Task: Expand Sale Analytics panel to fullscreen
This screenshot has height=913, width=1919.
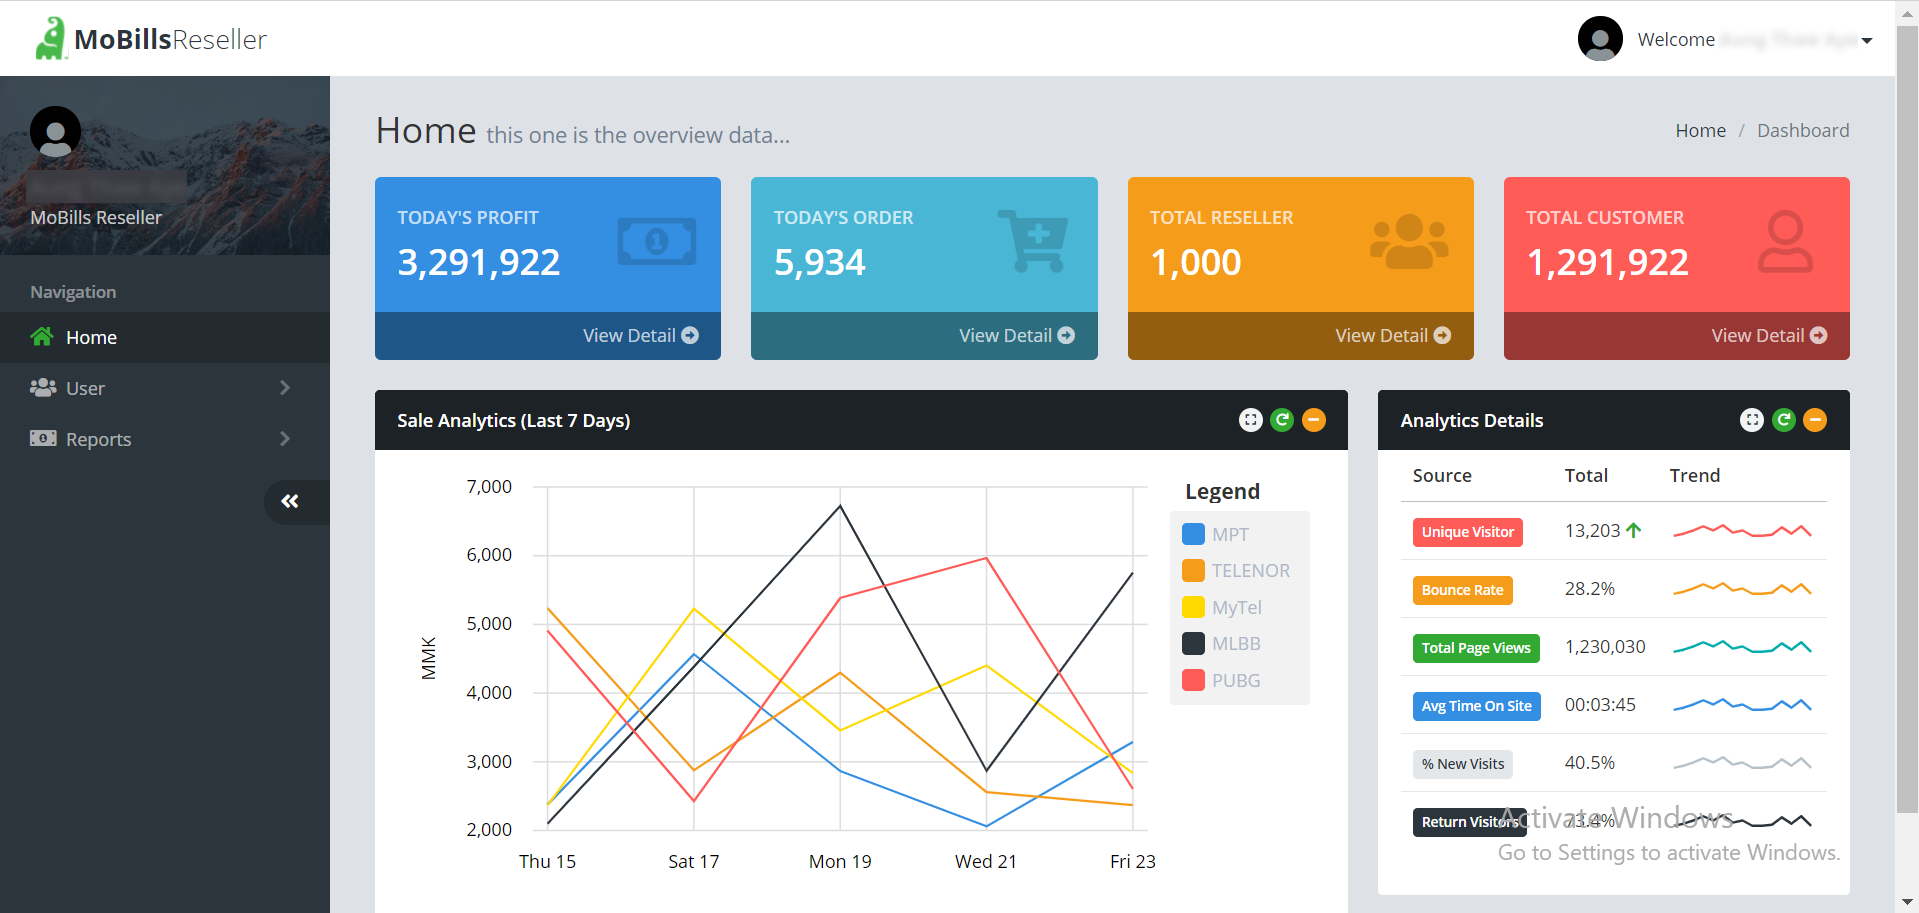Action: coord(1250,420)
